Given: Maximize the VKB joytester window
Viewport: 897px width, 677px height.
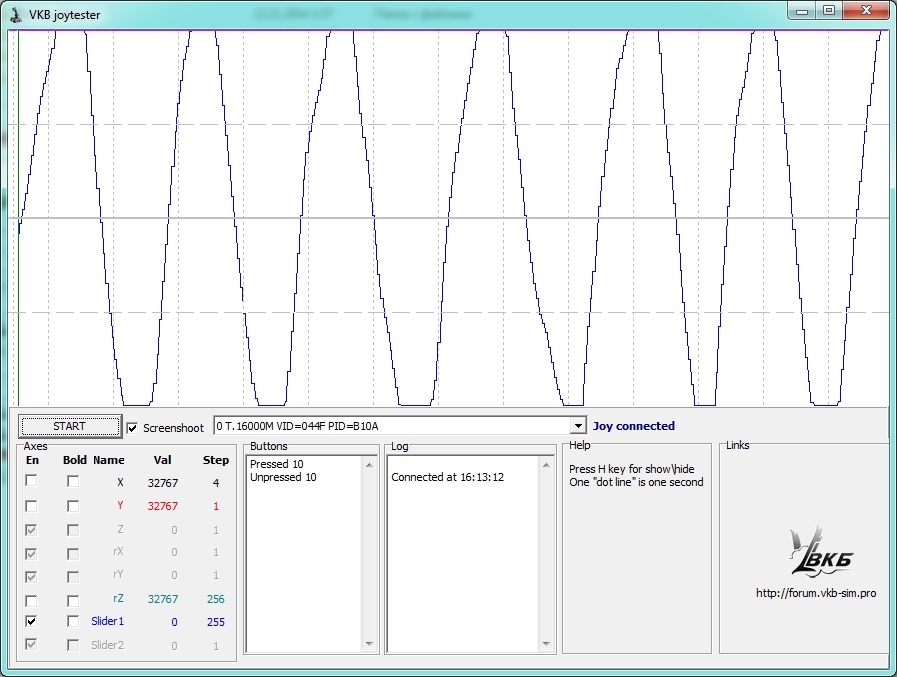Looking at the screenshot, I should click(829, 10).
